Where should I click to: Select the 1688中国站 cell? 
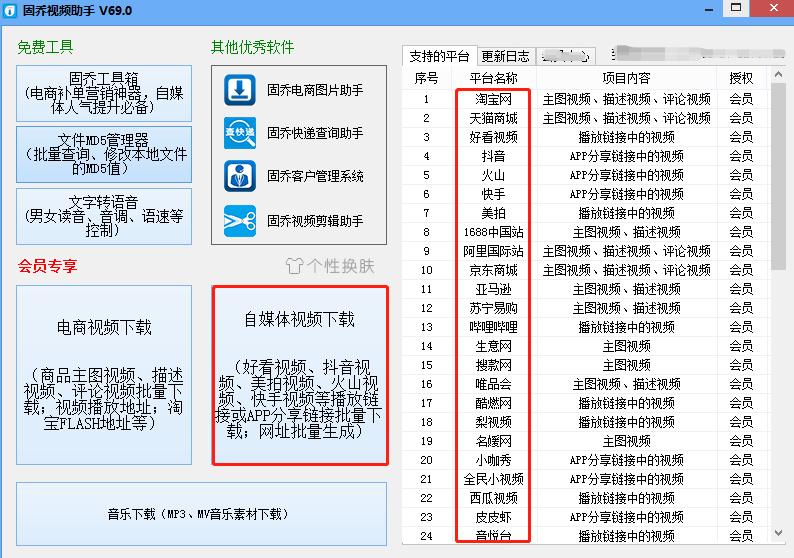(x=493, y=232)
